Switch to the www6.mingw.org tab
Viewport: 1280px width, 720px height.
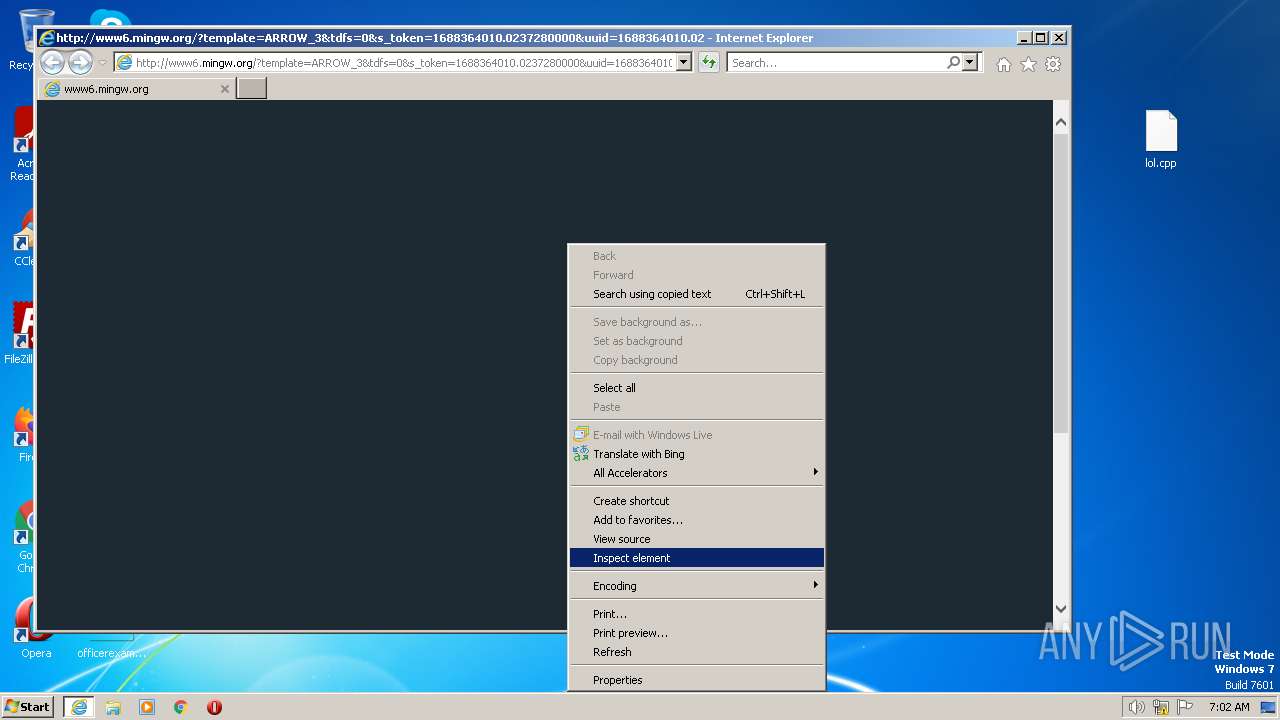pos(137,89)
